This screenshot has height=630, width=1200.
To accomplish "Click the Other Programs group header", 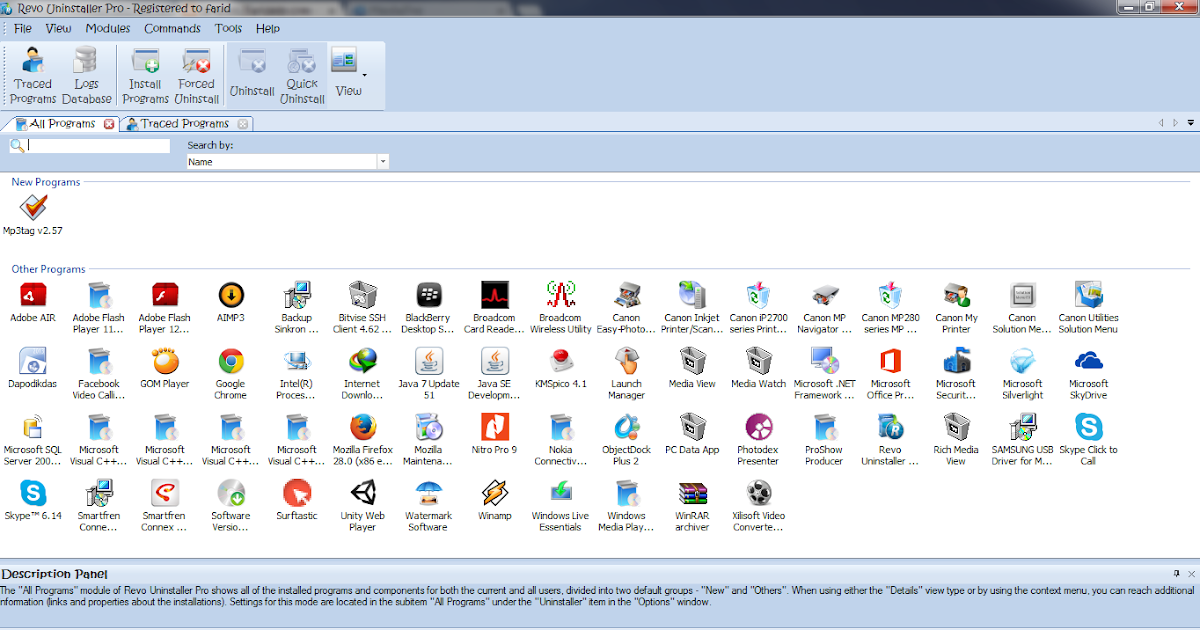I will 48,269.
